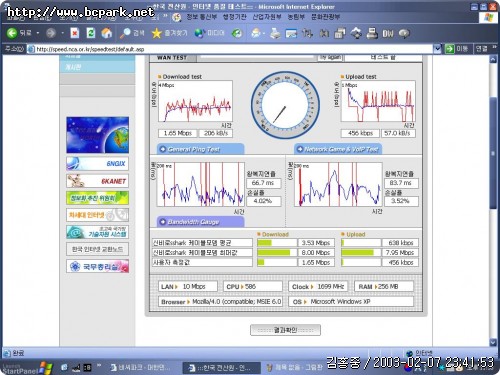
Task: Click the 206 kB/s download rate value
Action: point(216,133)
